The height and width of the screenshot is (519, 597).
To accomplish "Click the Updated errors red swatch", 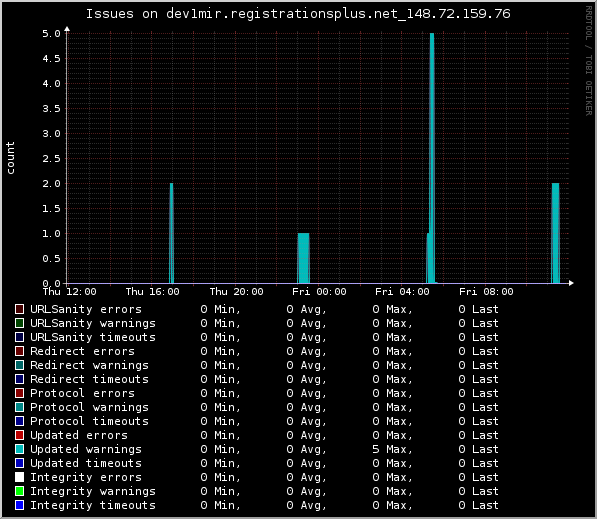I will coord(19,435).
